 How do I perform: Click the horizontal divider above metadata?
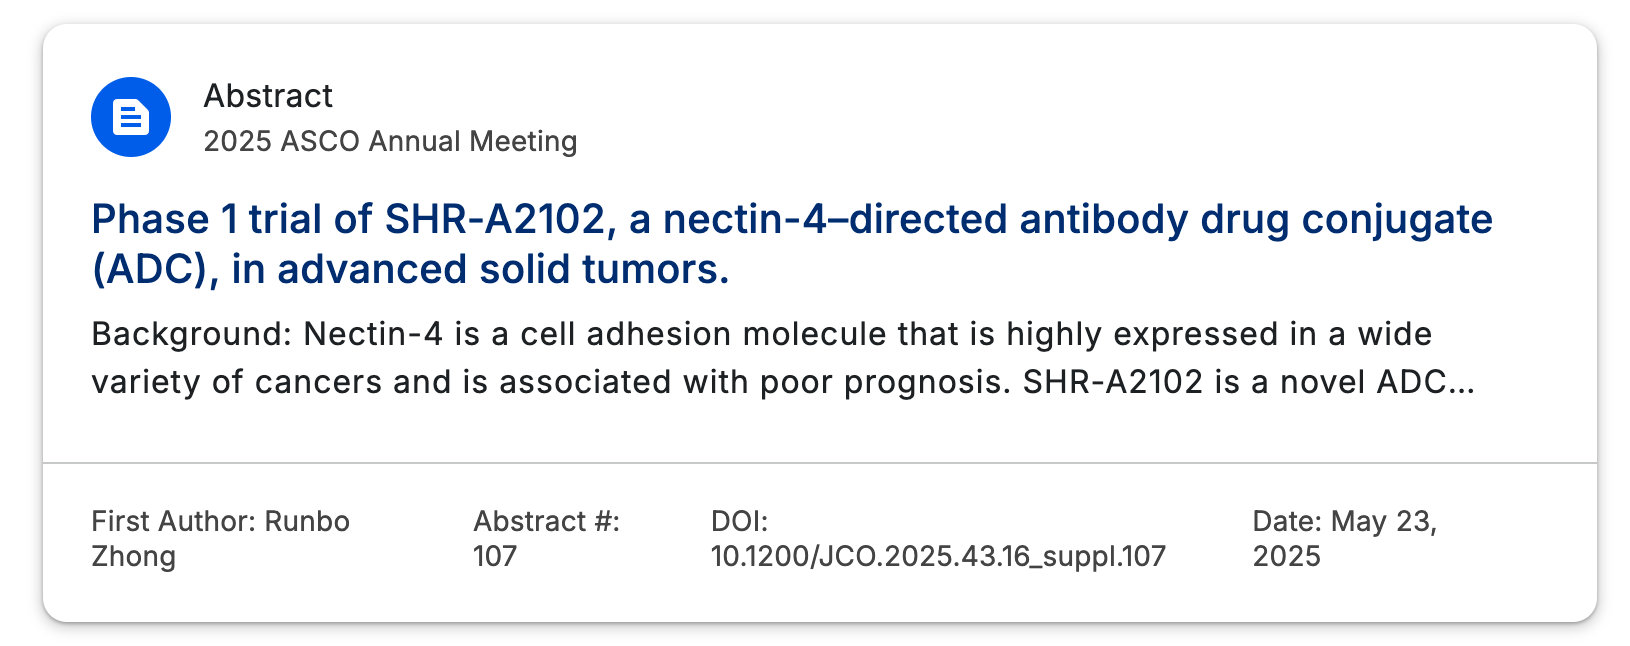pyautogui.click(x=820, y=463)
